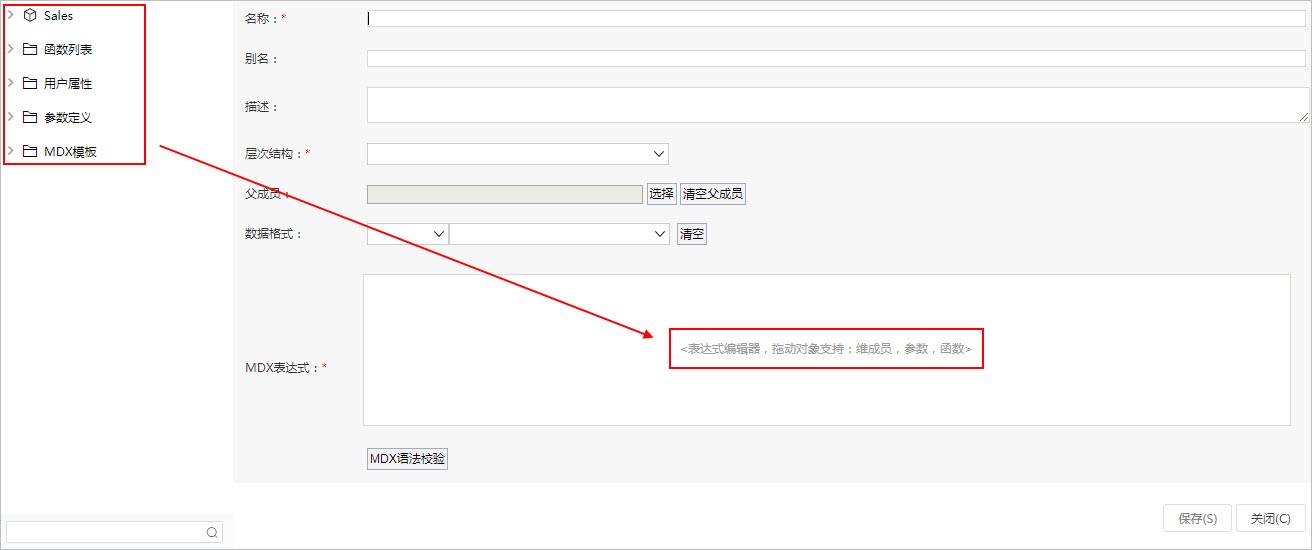Image resolution: width=1312 pixels, height=550 pixels.
Task: Open the first 数据格式 type dropdown
Action: coord(408,234)
